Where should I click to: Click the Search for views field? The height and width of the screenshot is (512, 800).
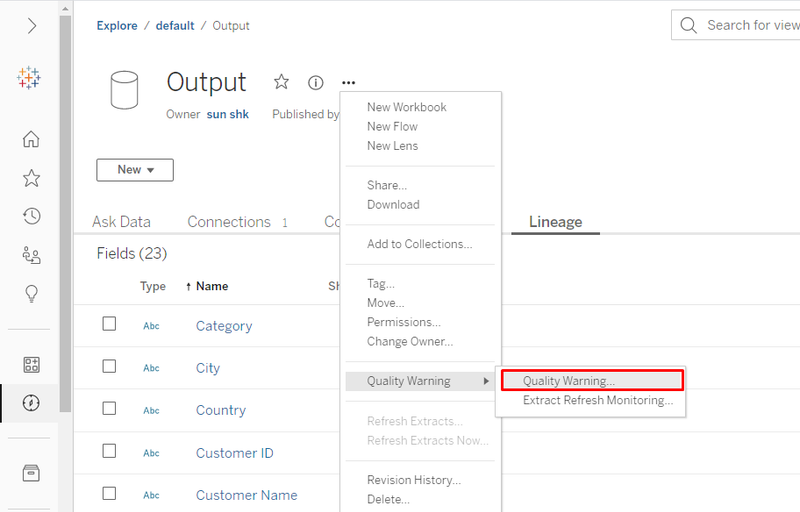click(750, 25)
